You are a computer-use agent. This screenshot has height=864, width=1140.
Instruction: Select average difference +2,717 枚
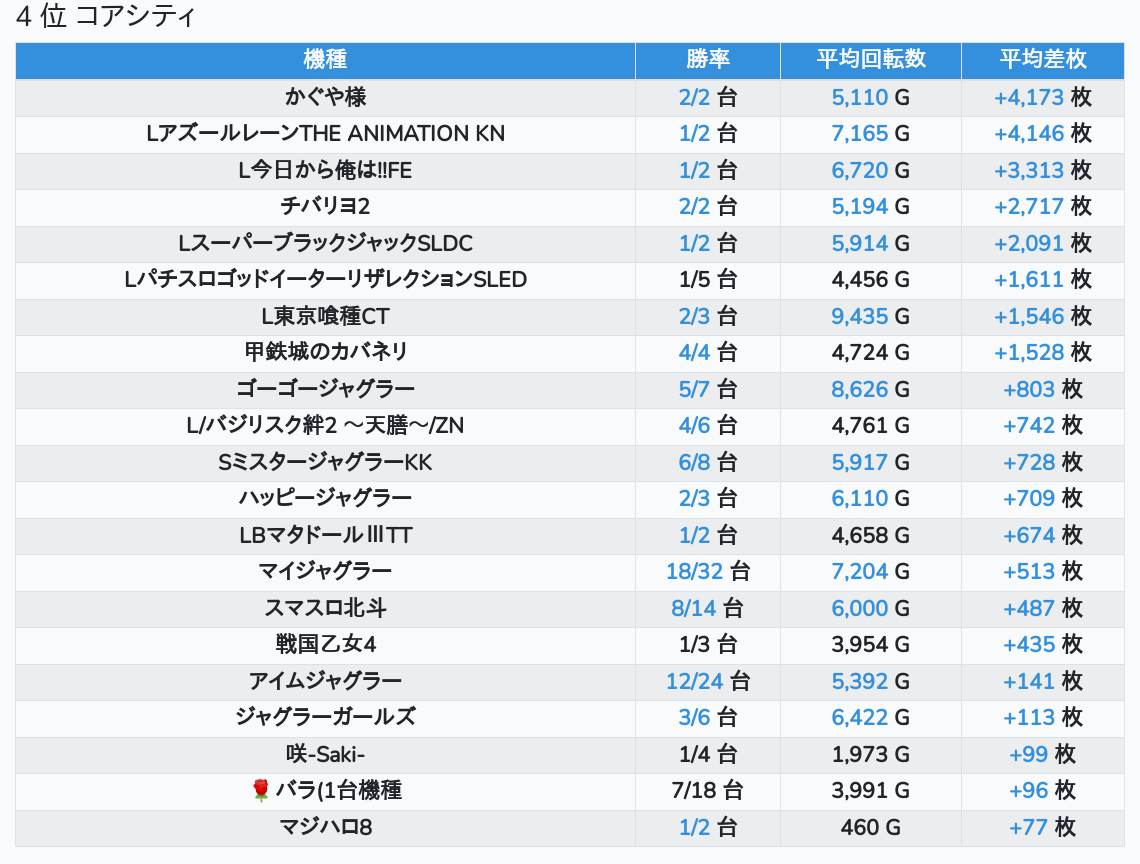click(1043, 207)
